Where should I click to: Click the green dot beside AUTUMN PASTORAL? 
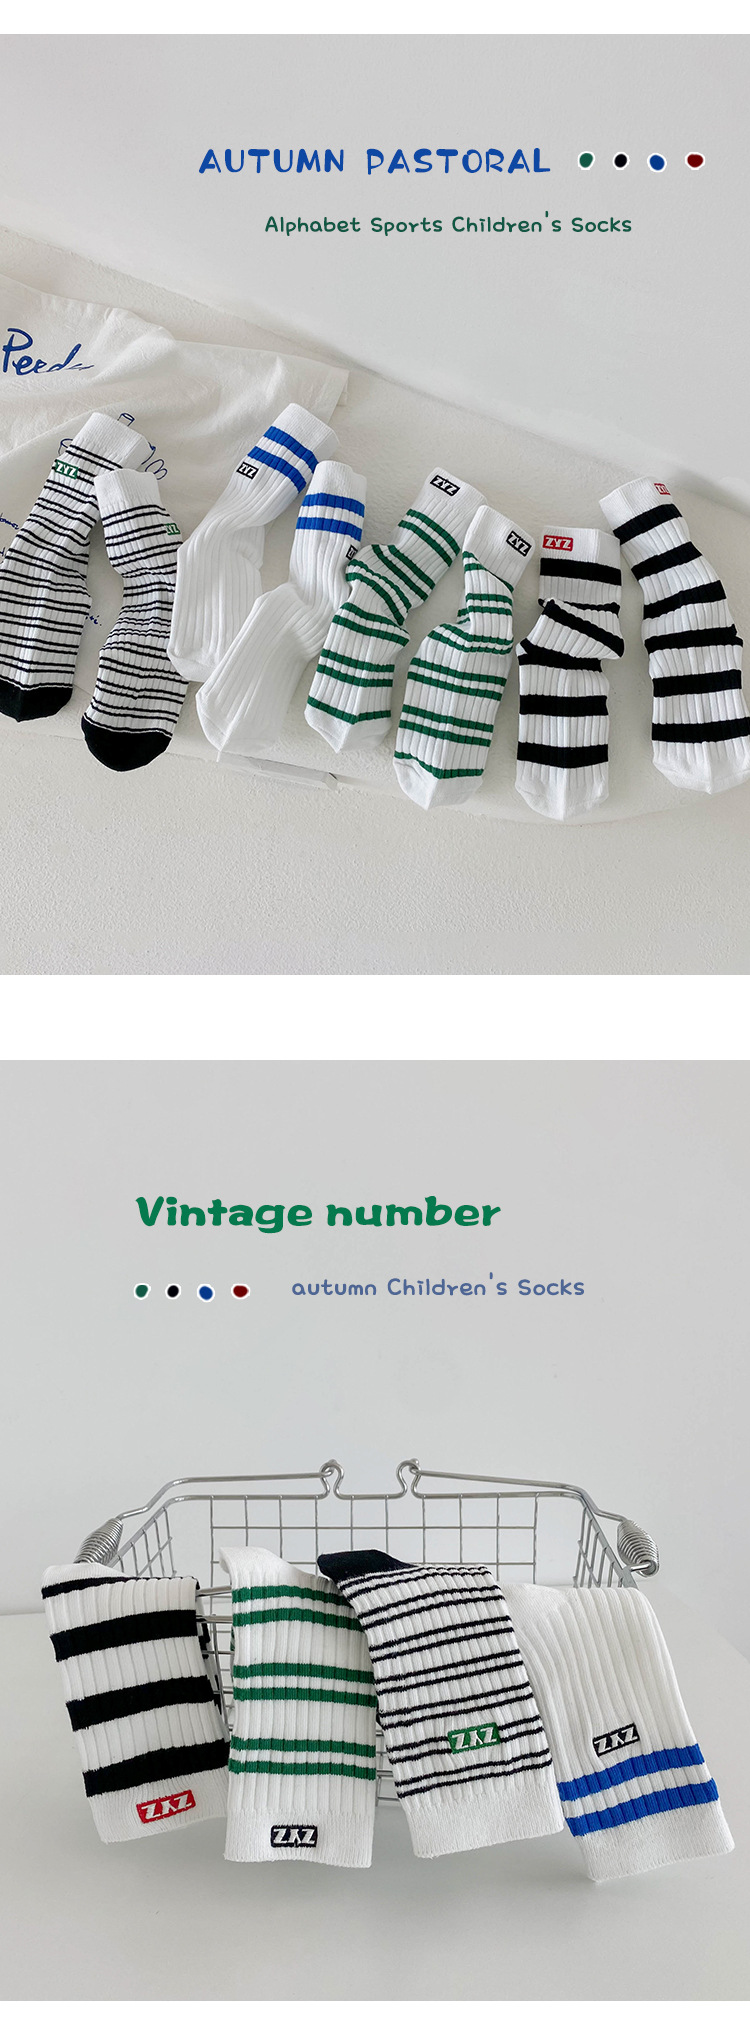tap(587, 160)
